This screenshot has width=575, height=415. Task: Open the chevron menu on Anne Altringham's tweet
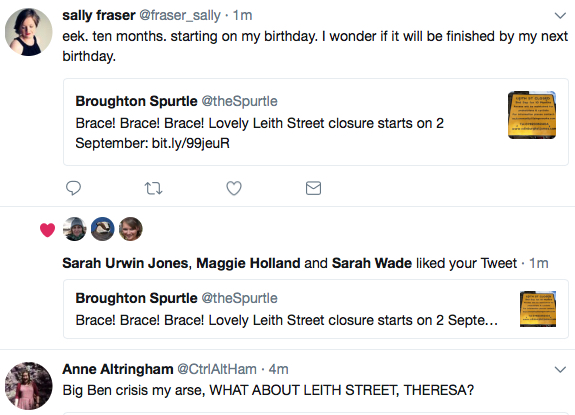point(560,369)
